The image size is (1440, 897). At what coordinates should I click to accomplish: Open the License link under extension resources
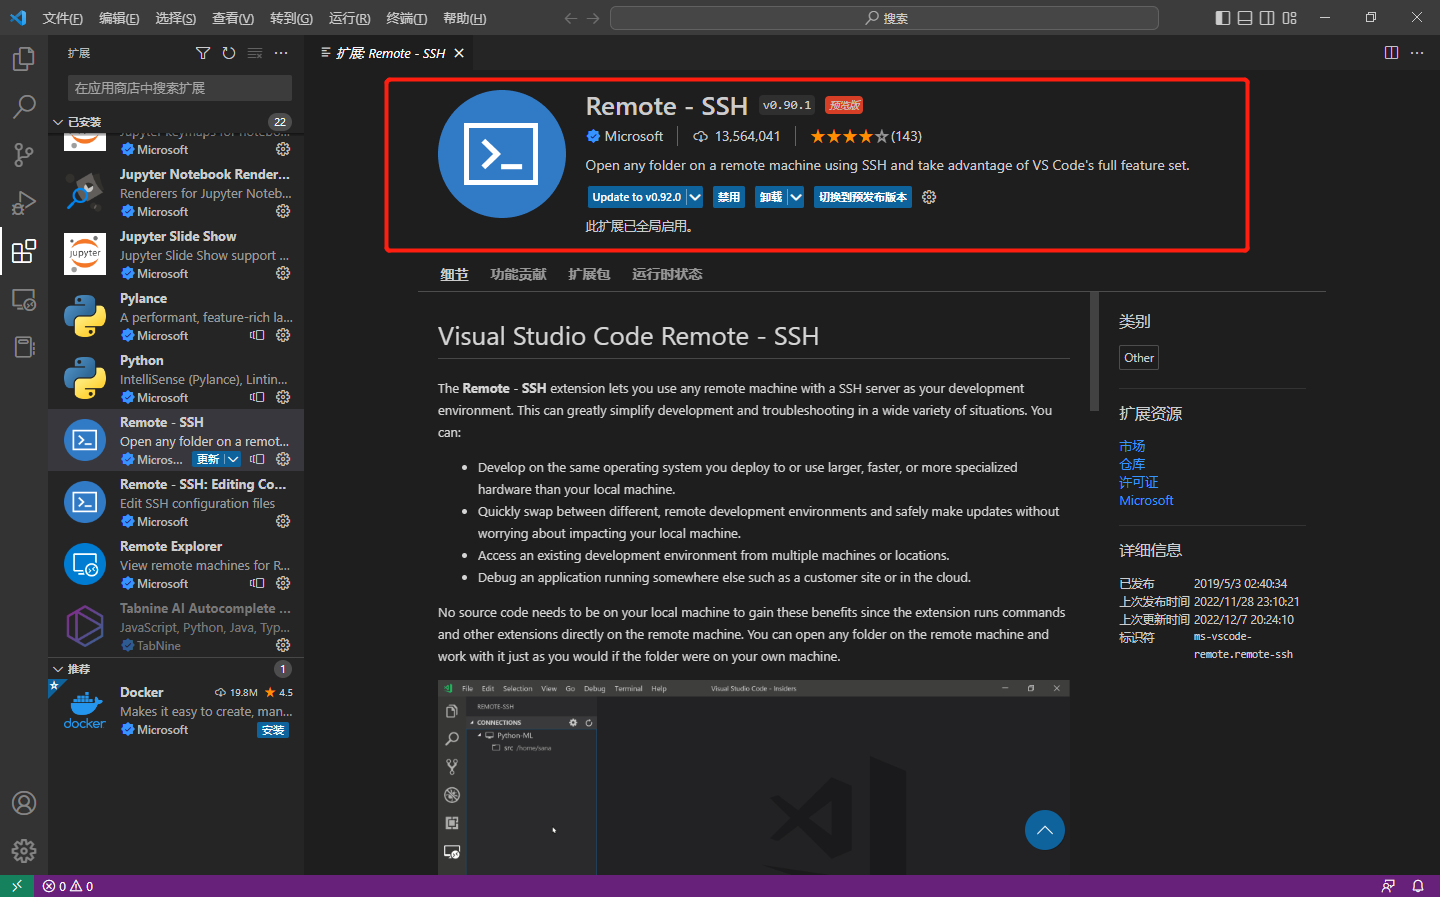pyautogui.click(x=1138, y=482)
